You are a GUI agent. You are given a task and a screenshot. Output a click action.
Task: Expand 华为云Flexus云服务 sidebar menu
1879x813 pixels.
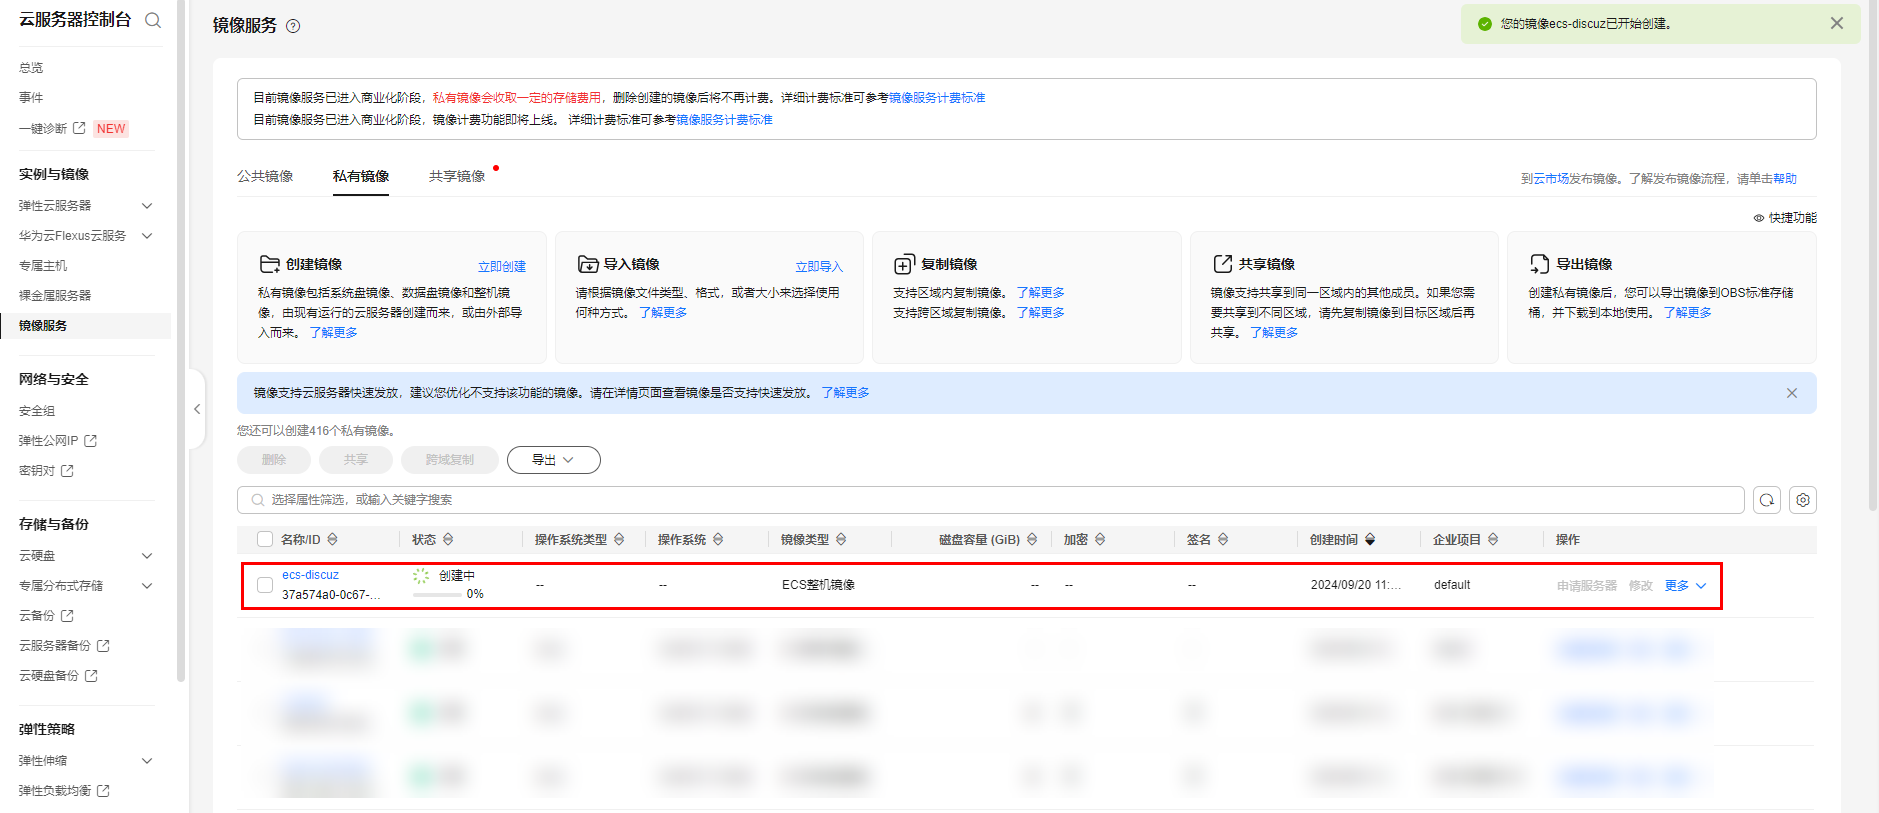tap(147, 236)
